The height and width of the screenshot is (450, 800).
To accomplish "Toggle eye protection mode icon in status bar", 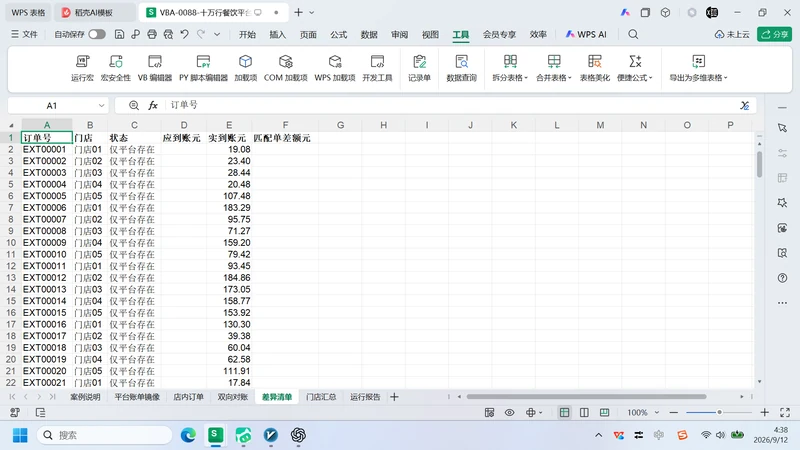I will pyautogui.click(x=509, y=412).
